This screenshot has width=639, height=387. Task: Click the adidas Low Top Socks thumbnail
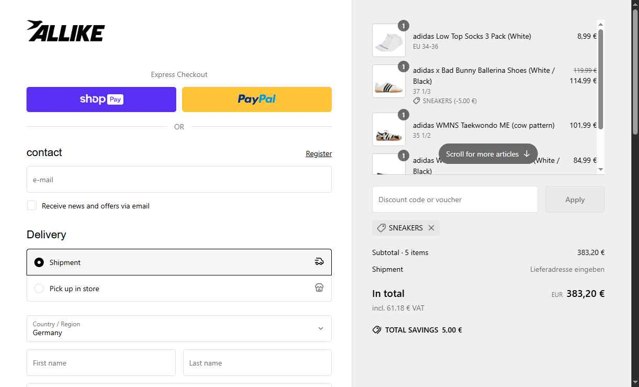click(389, 40)
